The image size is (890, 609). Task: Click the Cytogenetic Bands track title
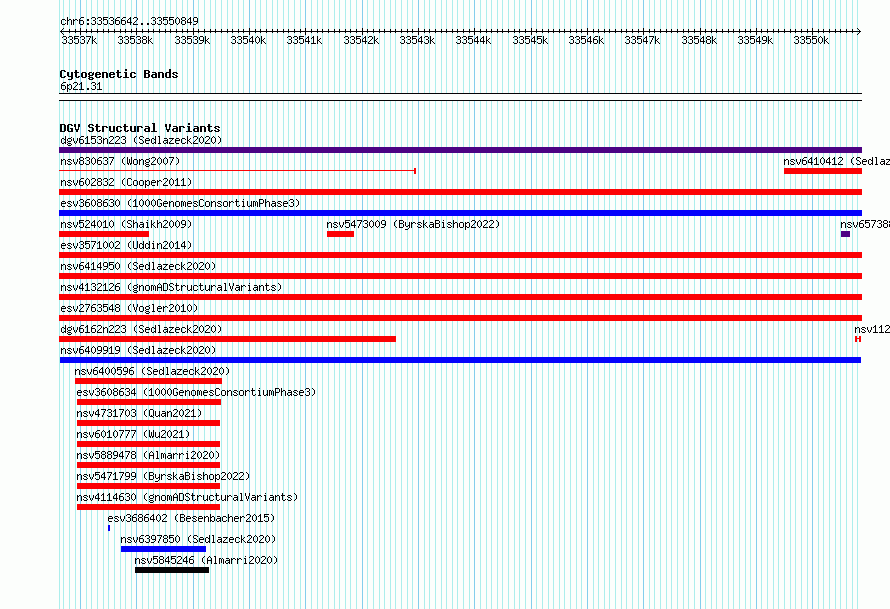point(119,74)
